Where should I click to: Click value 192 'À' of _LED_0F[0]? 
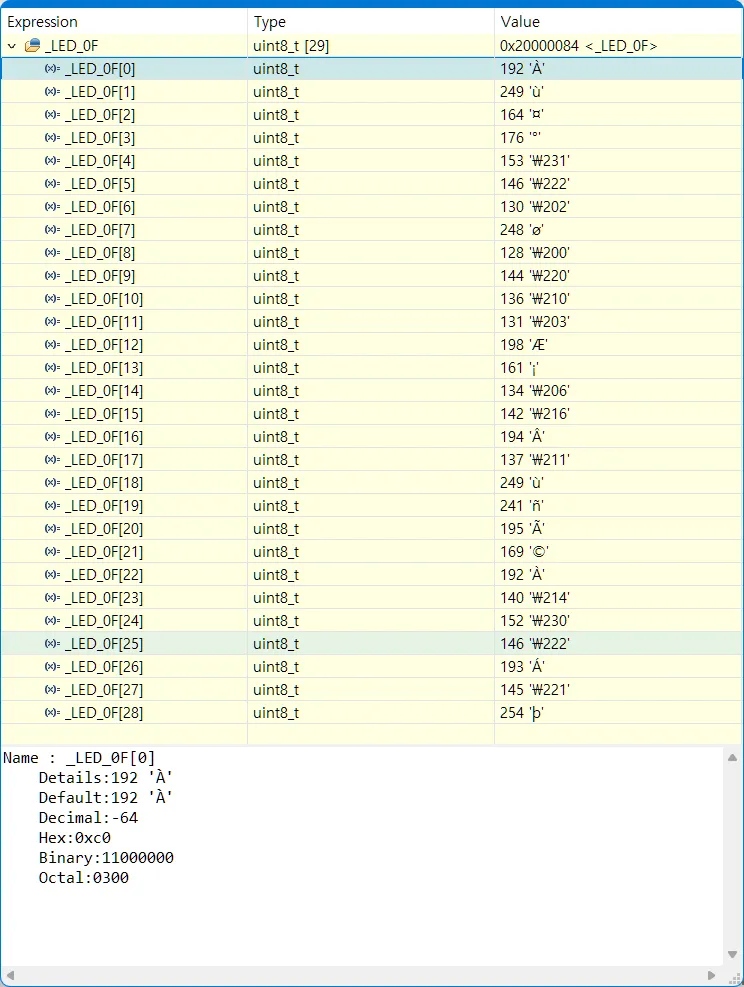pos(522,69)
